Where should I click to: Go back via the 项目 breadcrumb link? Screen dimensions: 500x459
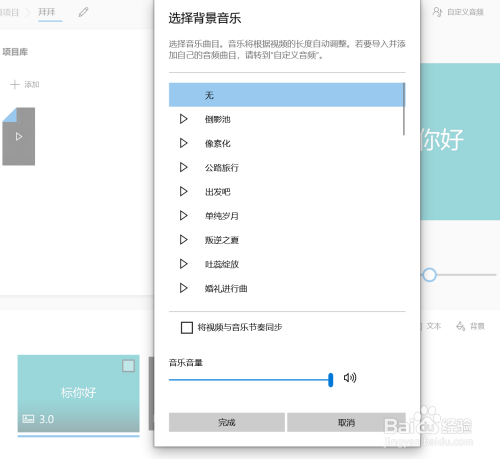click(9, 13)
